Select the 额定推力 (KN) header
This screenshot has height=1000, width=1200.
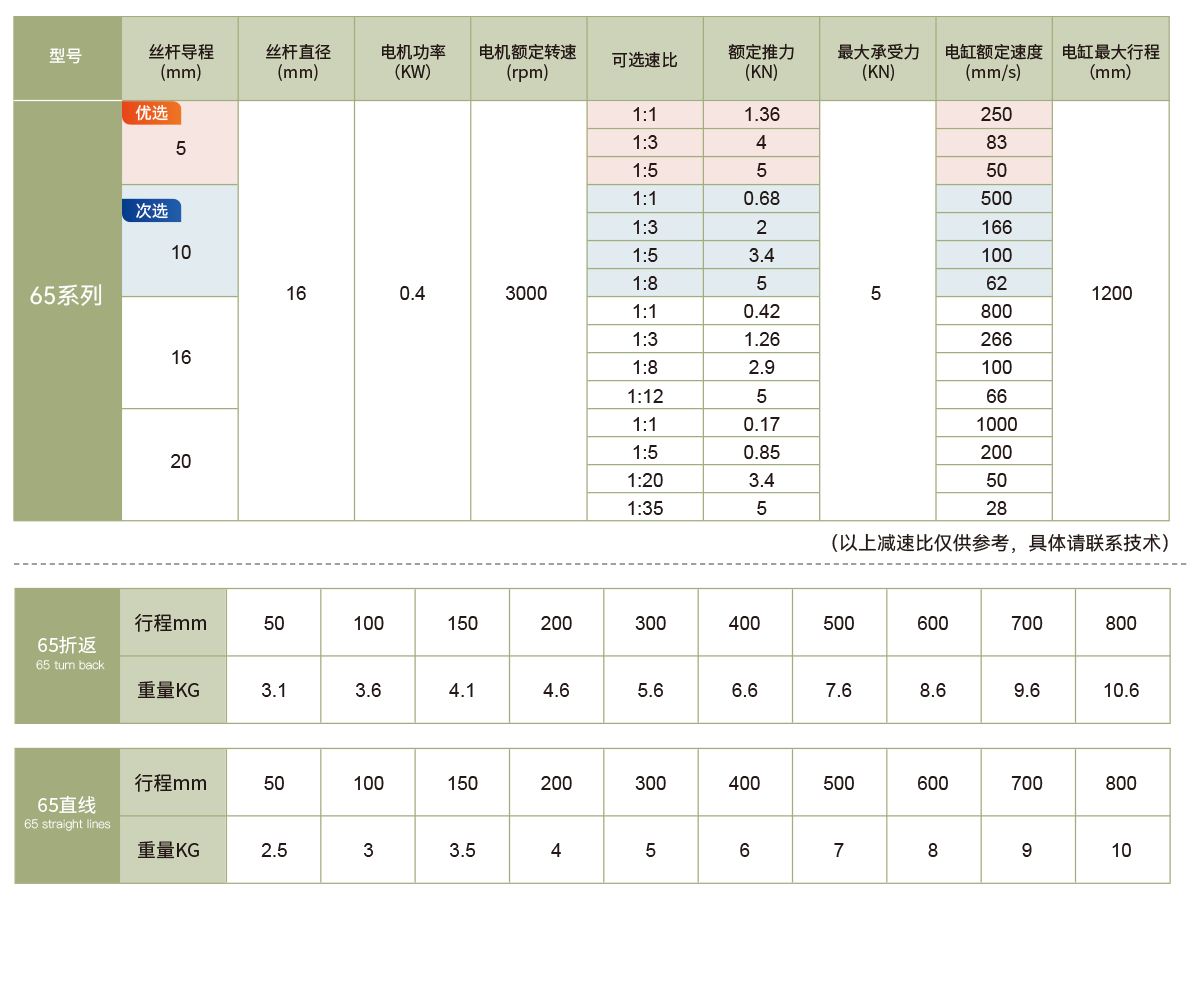tap(761, 60)
